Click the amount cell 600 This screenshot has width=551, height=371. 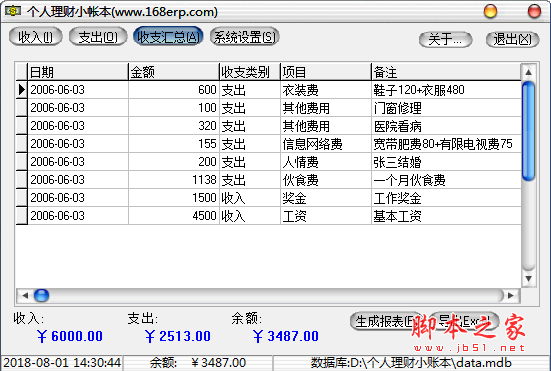point(174,90)
